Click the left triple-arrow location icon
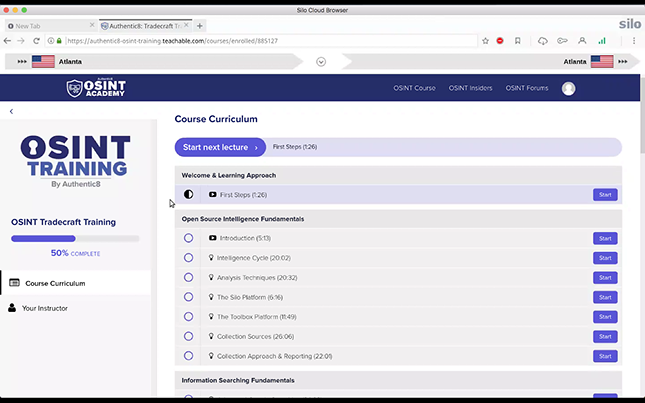645x403 pixels. (22, 62)
